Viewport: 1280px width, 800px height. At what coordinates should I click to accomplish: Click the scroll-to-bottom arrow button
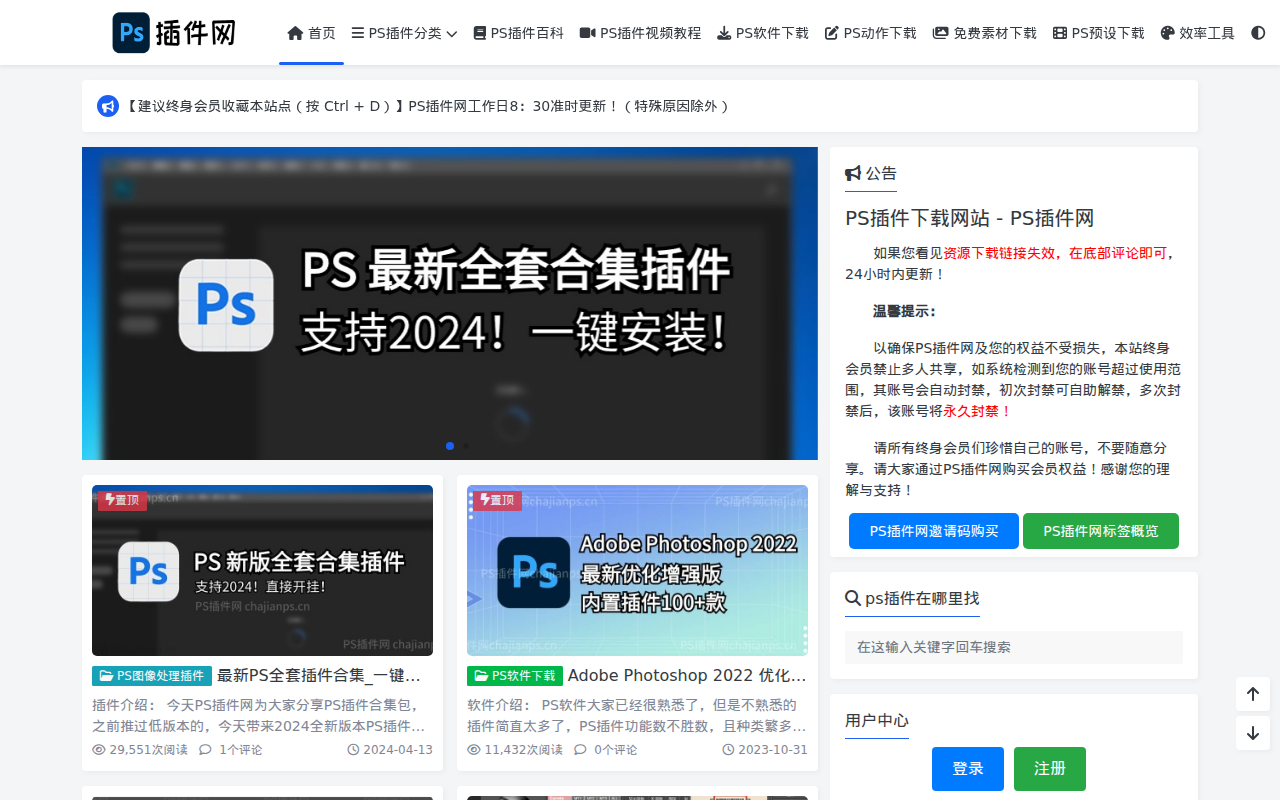1253,733
